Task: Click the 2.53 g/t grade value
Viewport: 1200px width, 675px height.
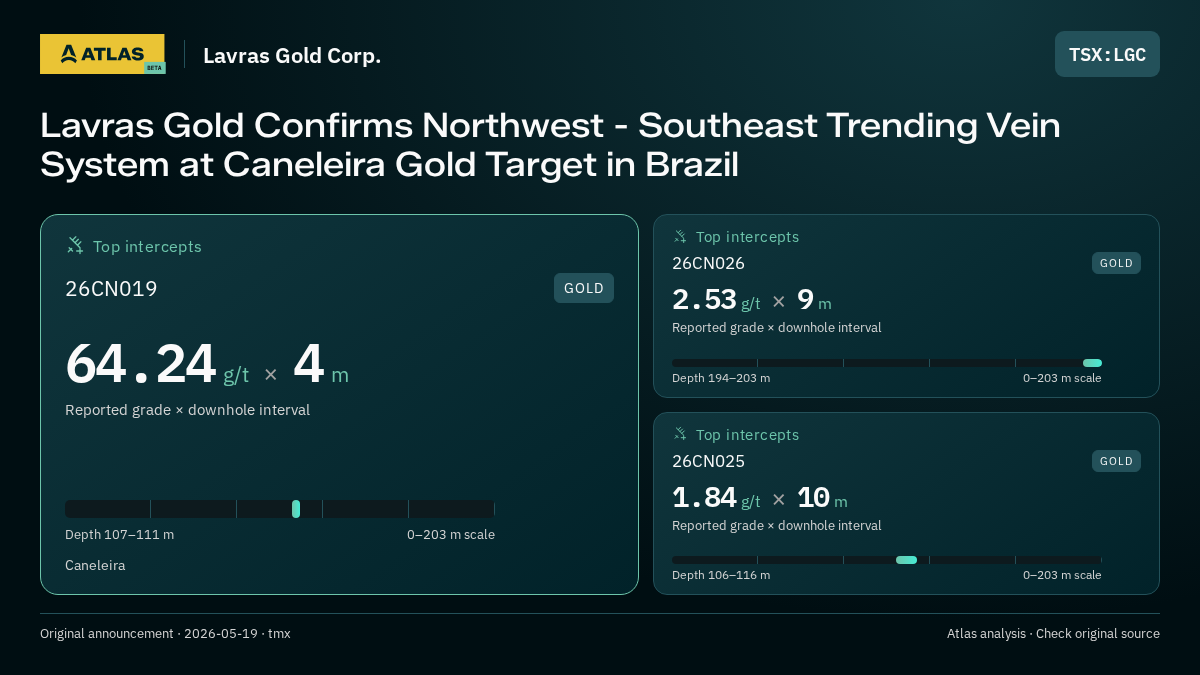Action: (716, 300)
